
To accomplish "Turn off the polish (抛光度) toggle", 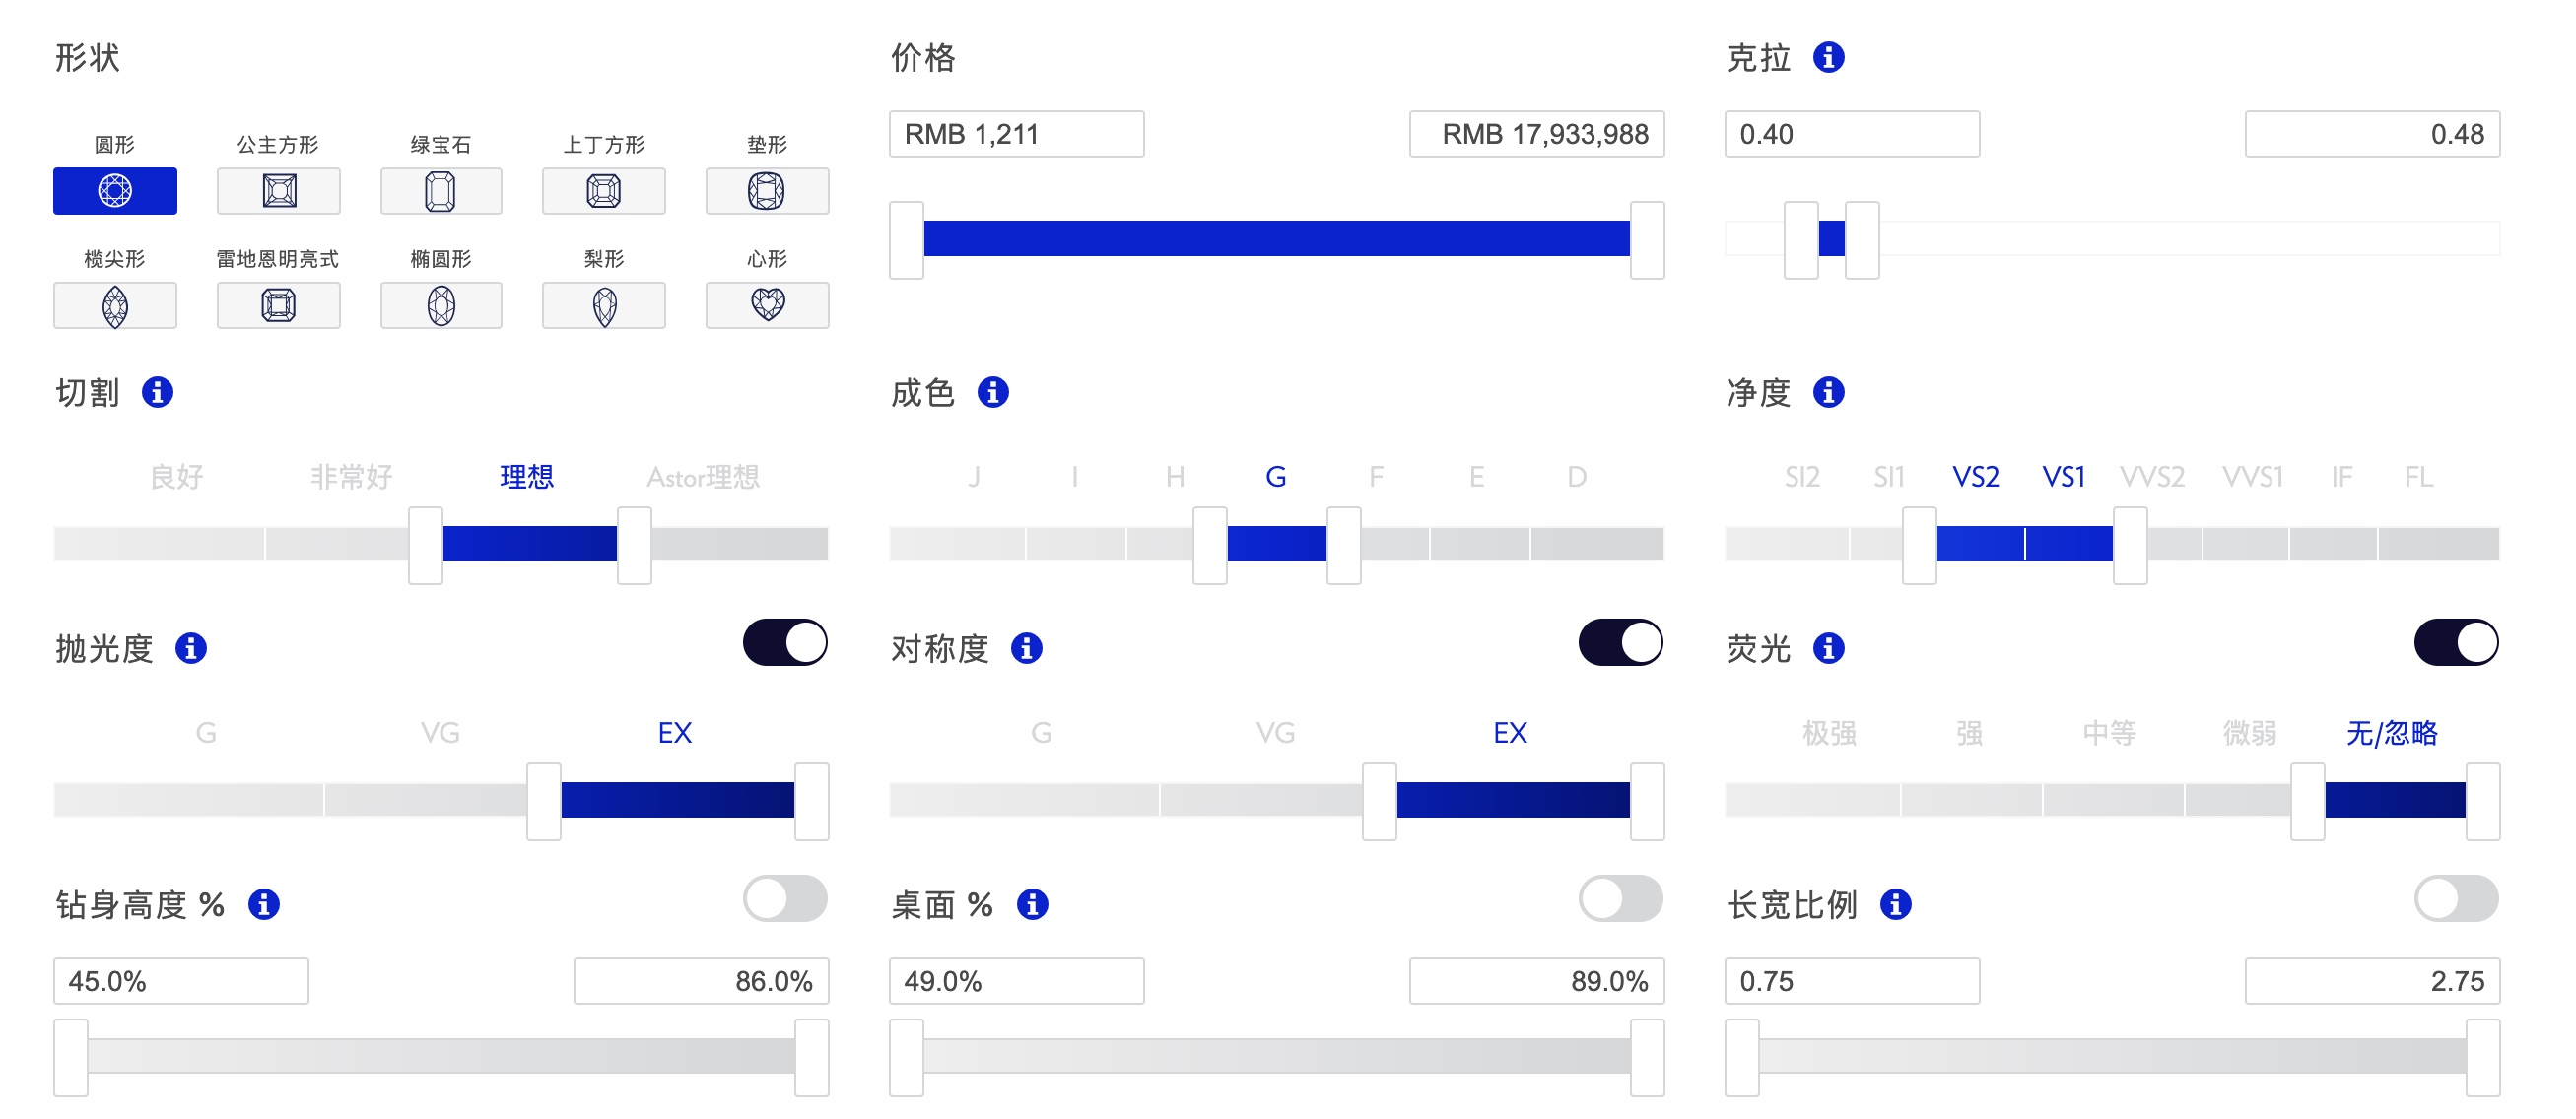I will tap(785, 642).
